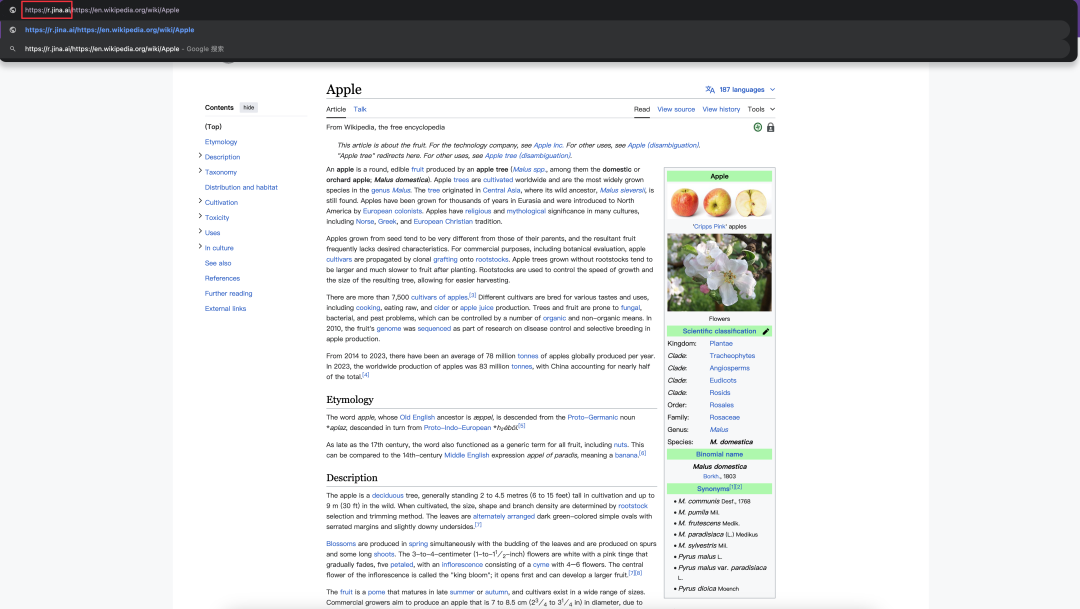This screenshot has height=609, width=1080.
Task: Switch to the Talk tab
Action: (360, 109)
